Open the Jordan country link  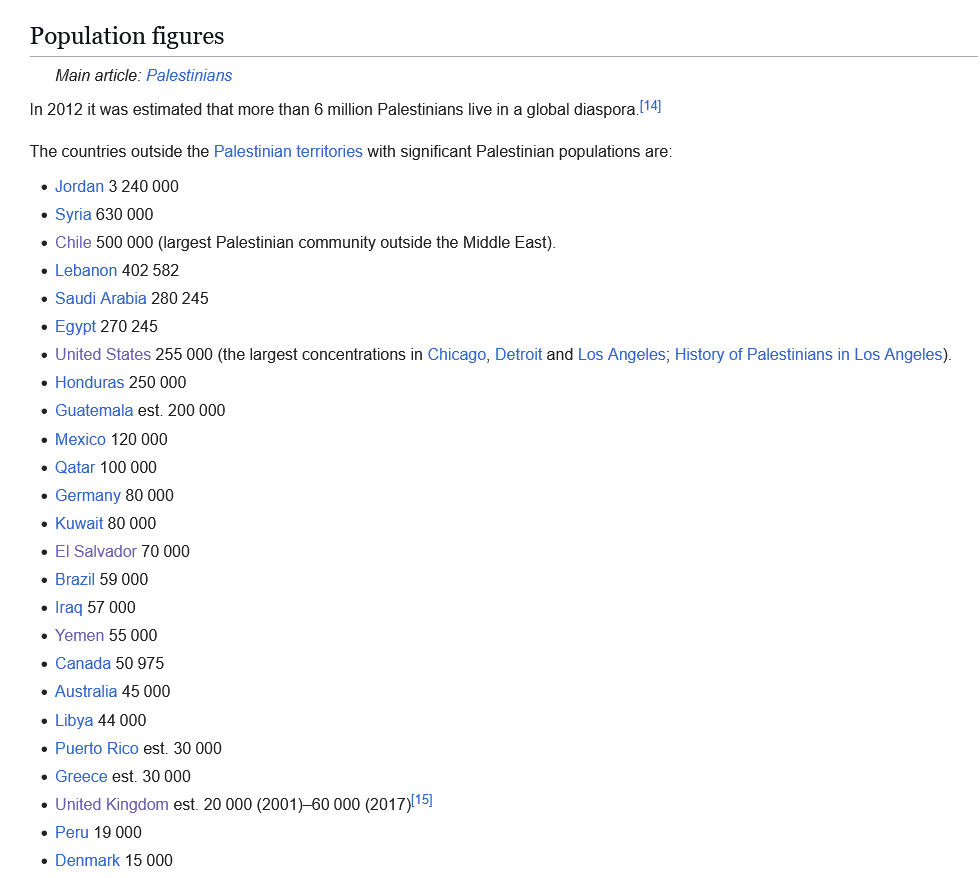pyautogui.click(x=79, y=186)
